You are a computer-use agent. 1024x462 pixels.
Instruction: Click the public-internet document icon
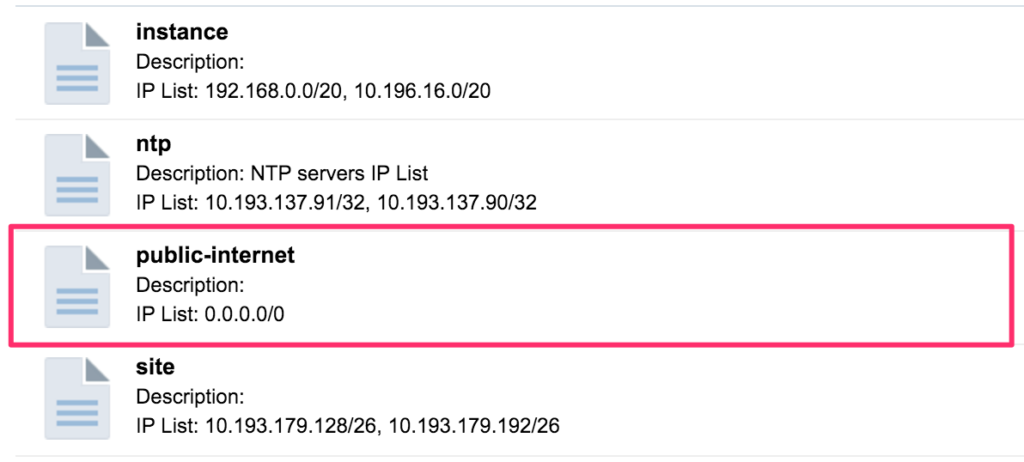point(77,286)
